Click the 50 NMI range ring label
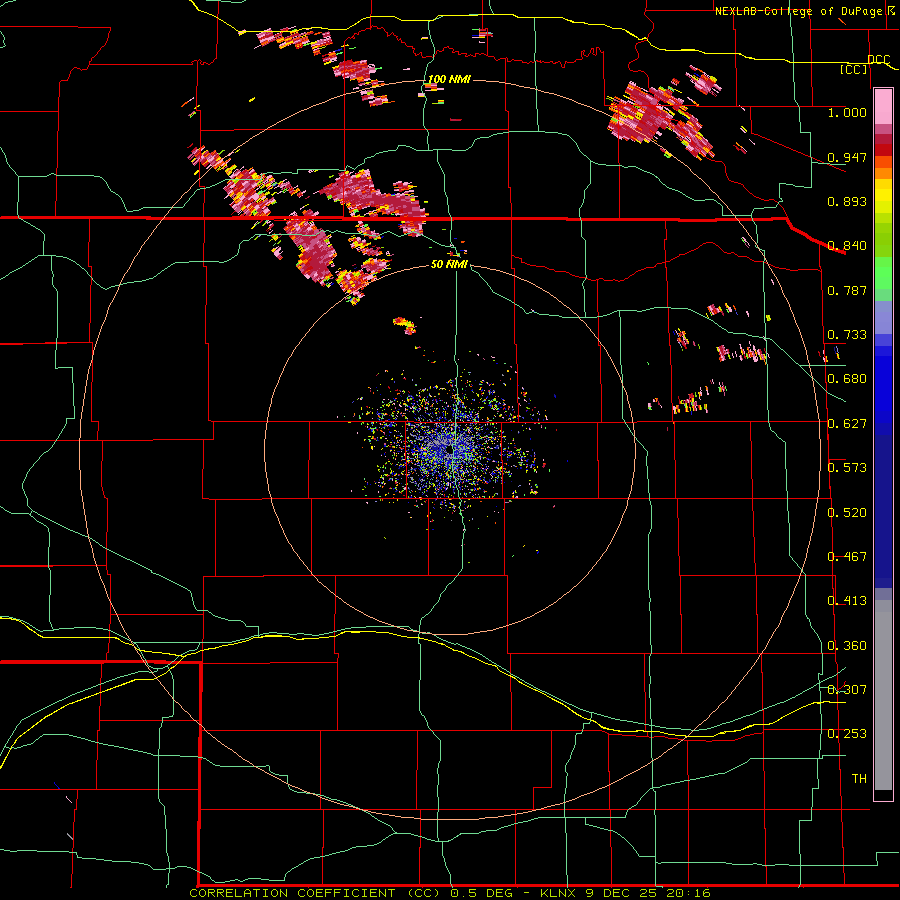This screenshot has width=900, height=900. tap(449, 264)
